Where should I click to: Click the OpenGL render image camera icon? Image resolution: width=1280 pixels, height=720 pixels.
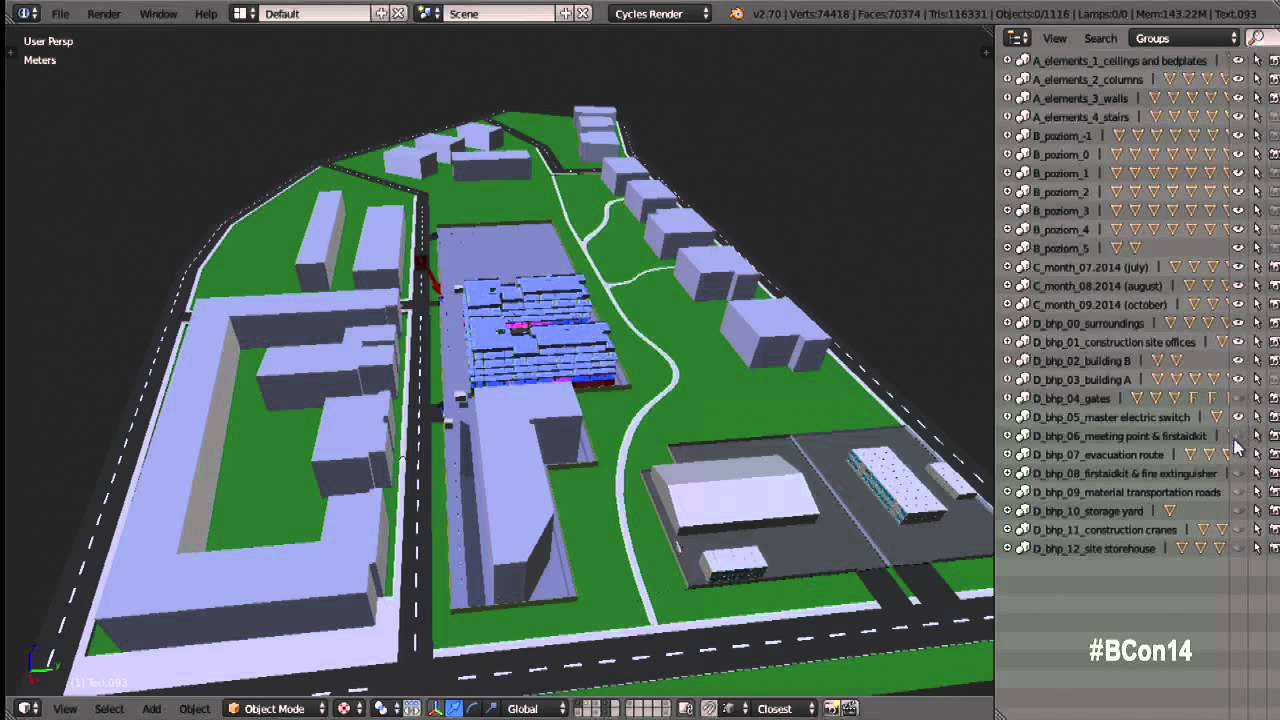click(x=832, y=708)
